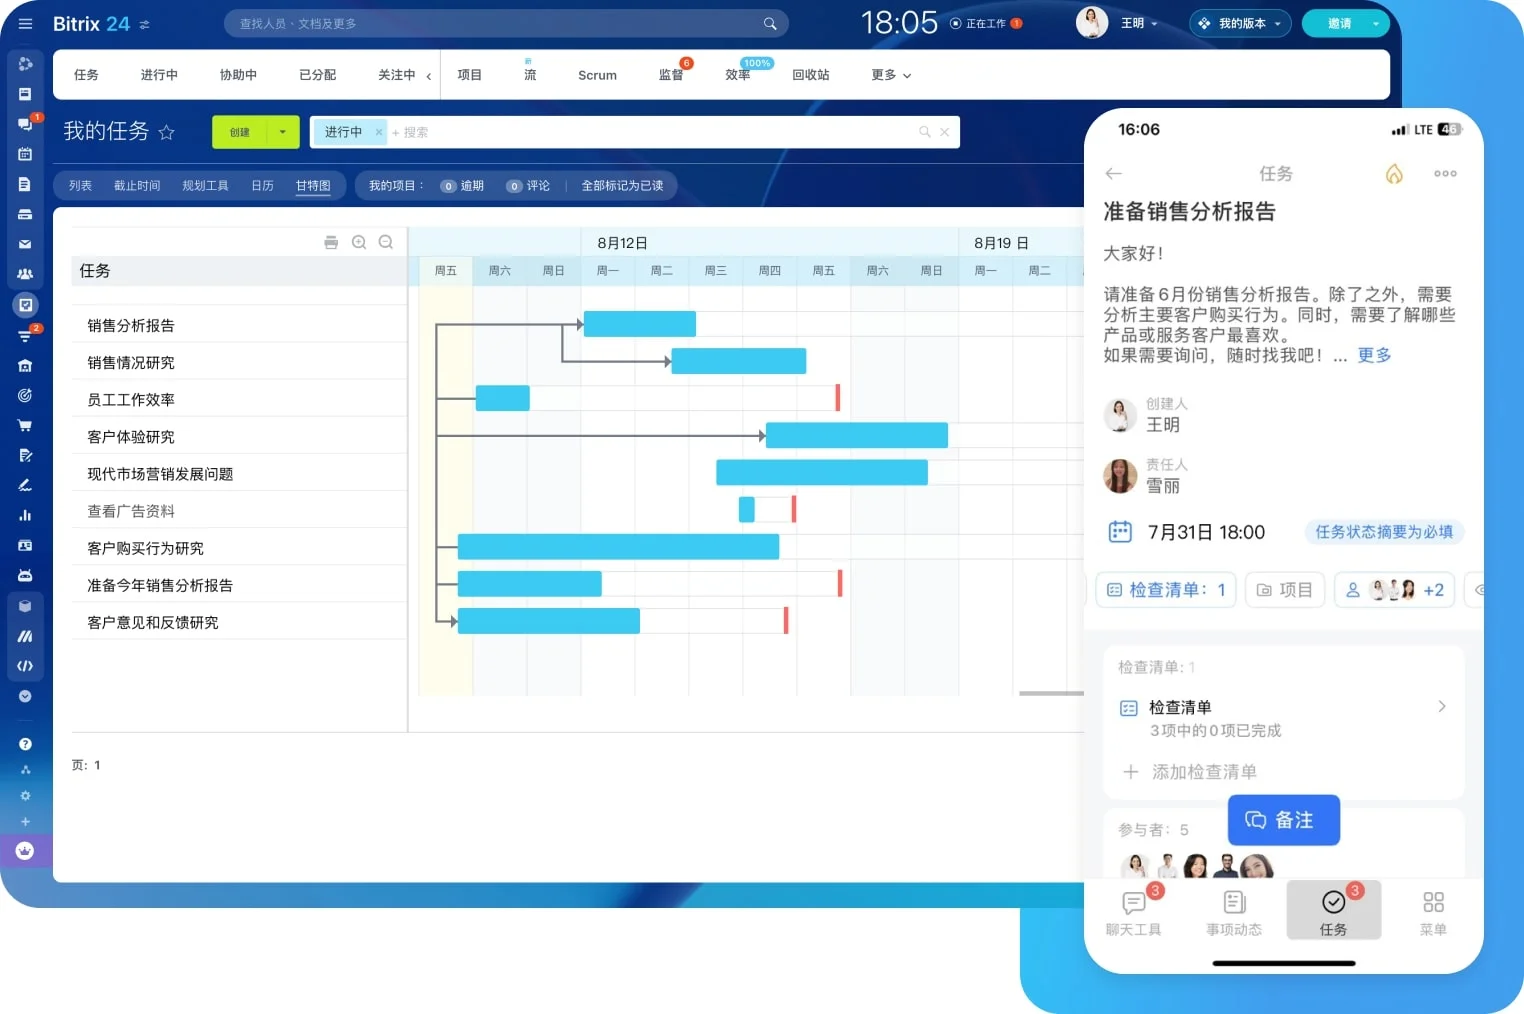
Task: Zoom out the Gantt chart with magnifier minus
Action: point(386,242)
